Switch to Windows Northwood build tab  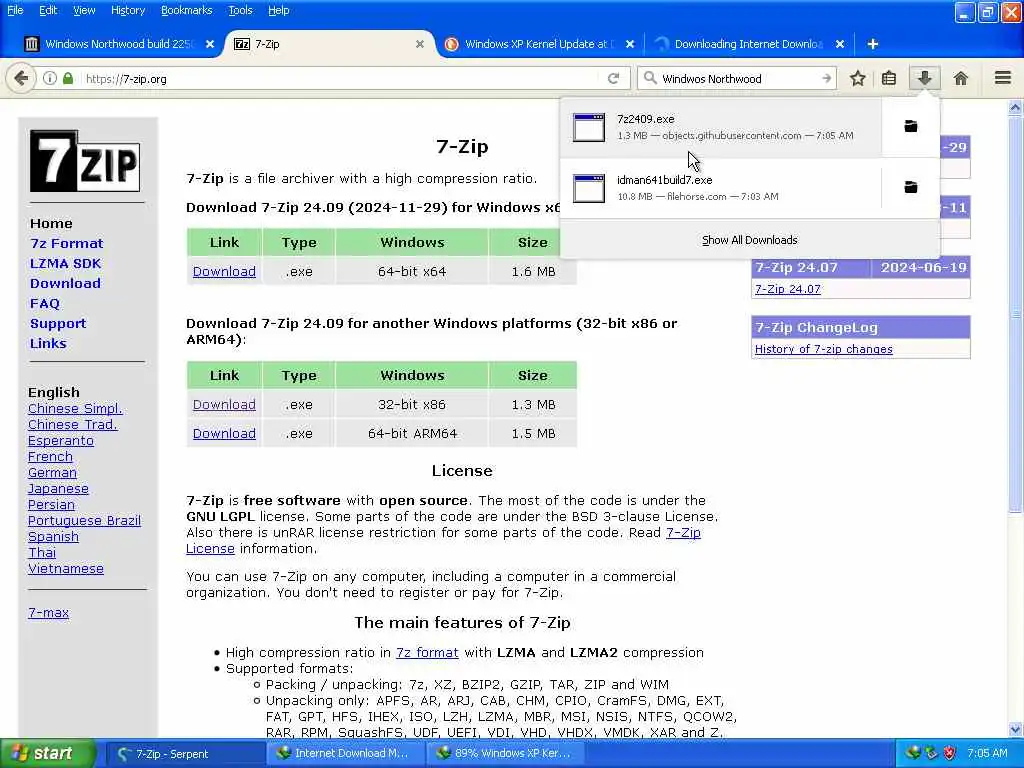pos(118,44)
